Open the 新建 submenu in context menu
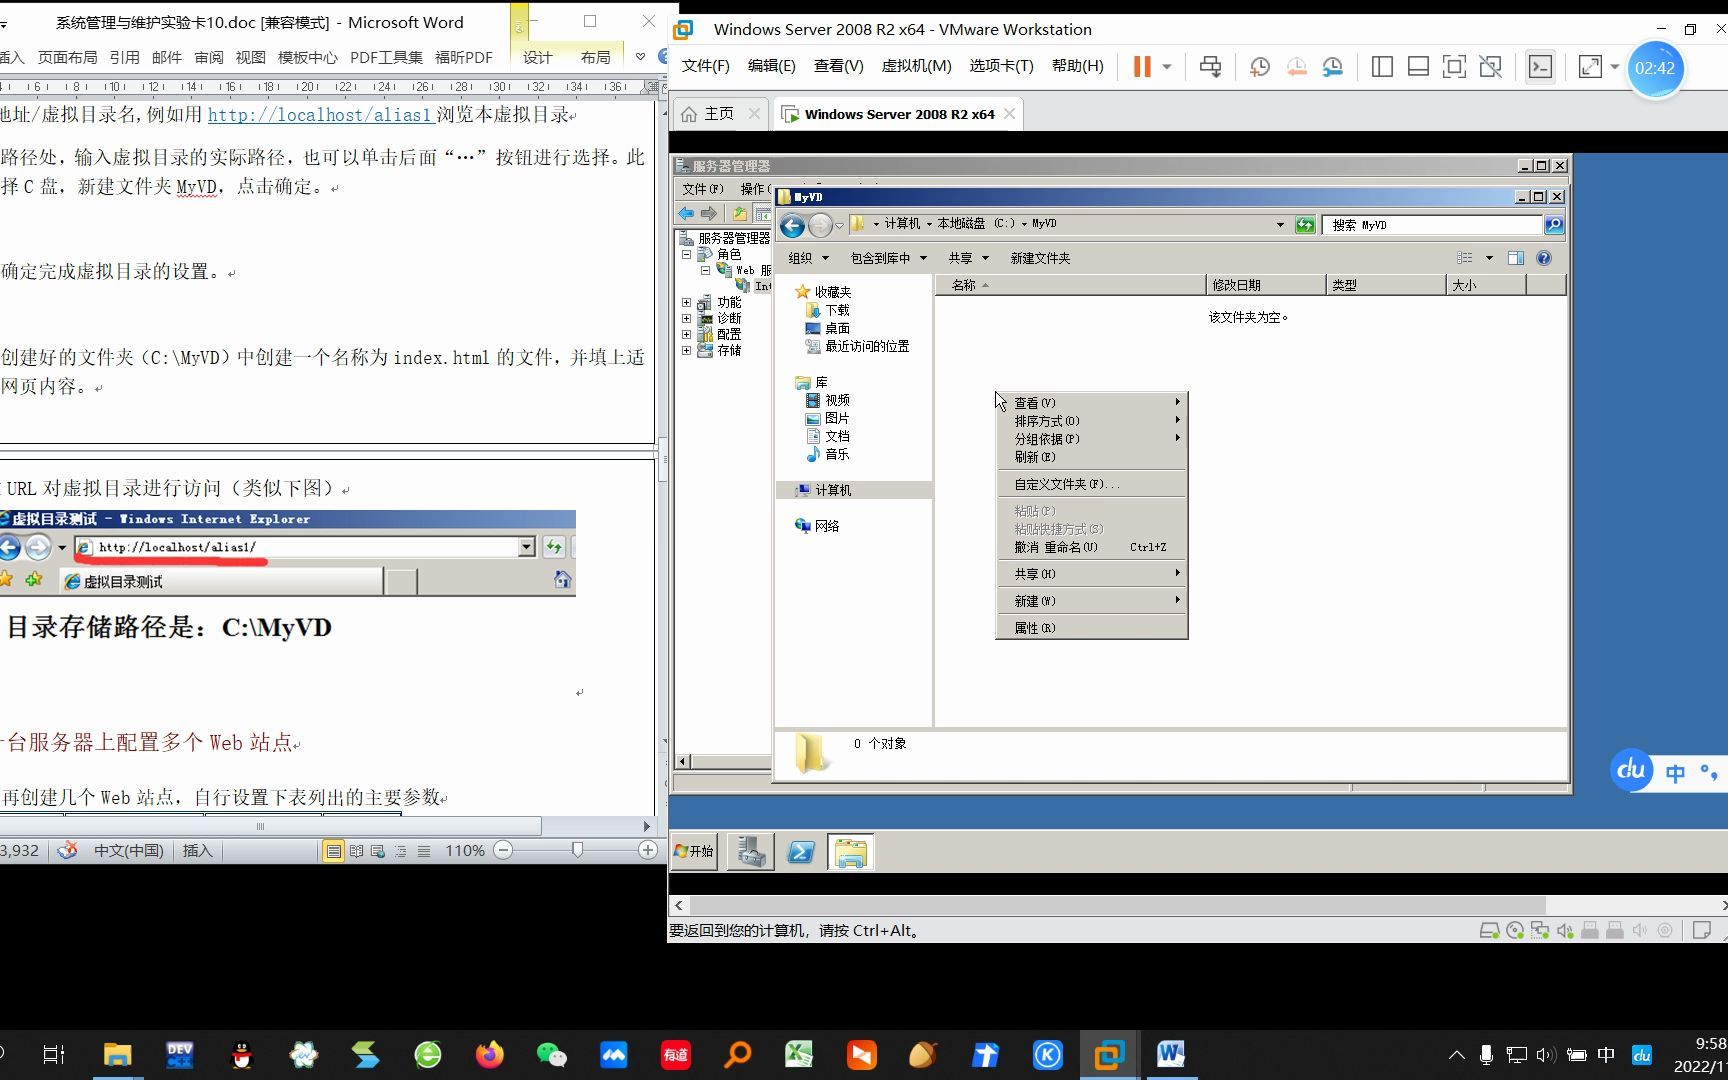 click(1092, 601)
